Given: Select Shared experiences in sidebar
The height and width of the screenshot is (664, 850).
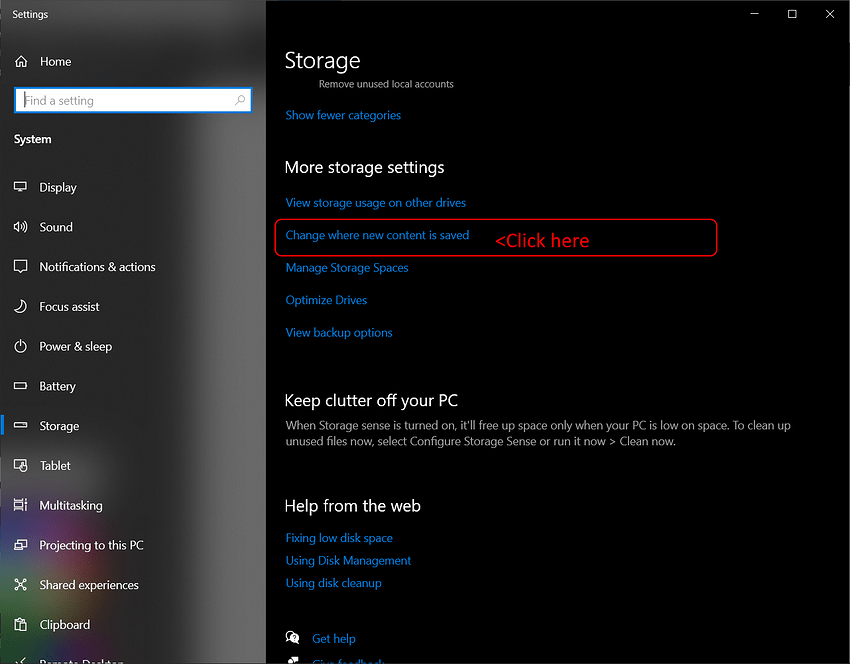Looking at the screenshot, I should coord(88,585).
